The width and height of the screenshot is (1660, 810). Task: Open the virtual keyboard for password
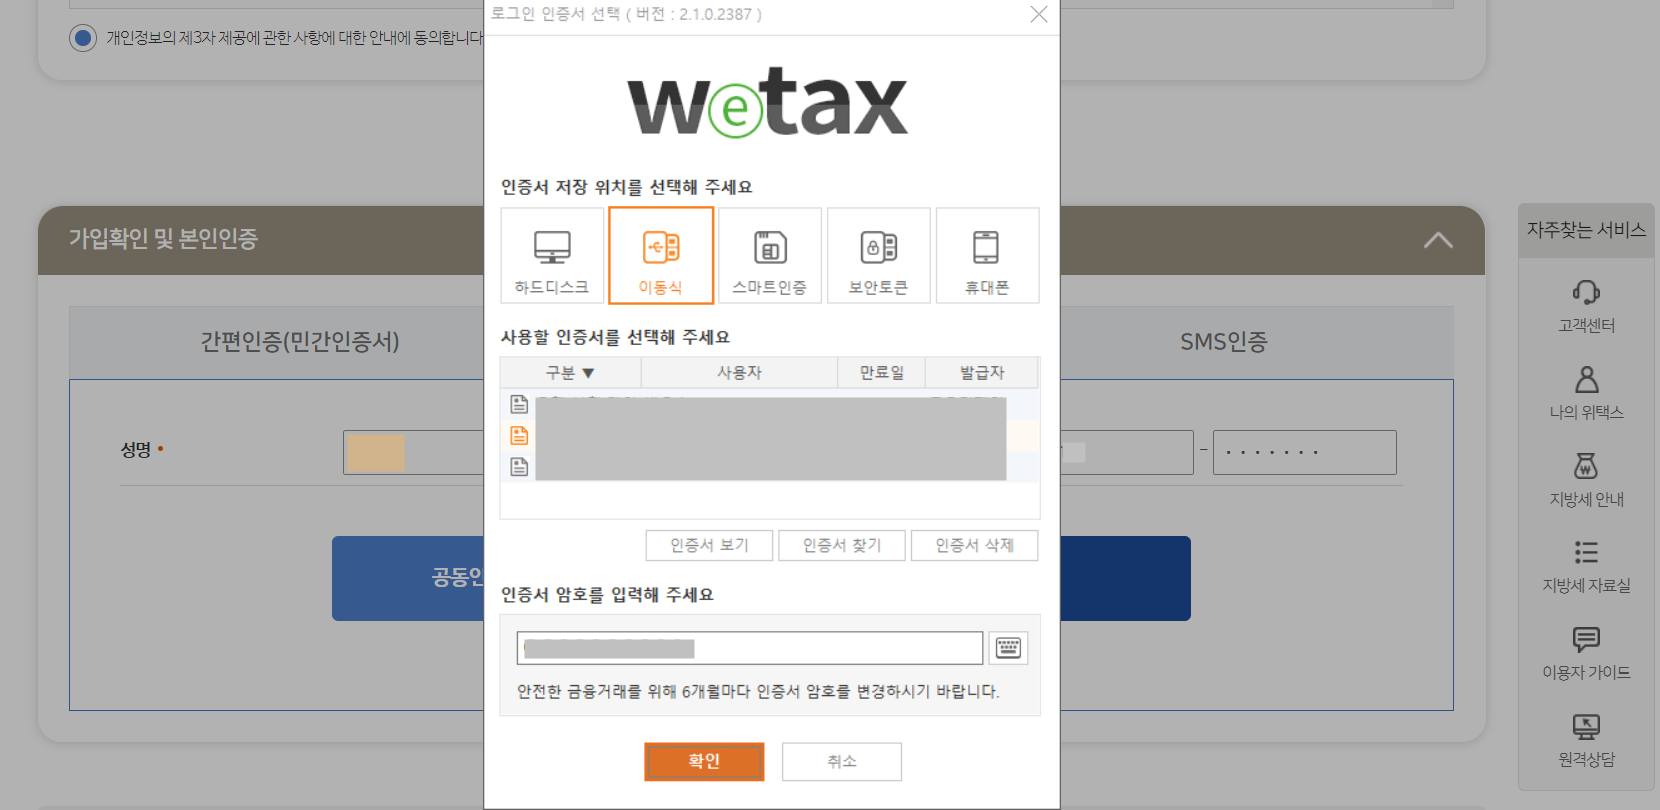(x=1008, y=648)
